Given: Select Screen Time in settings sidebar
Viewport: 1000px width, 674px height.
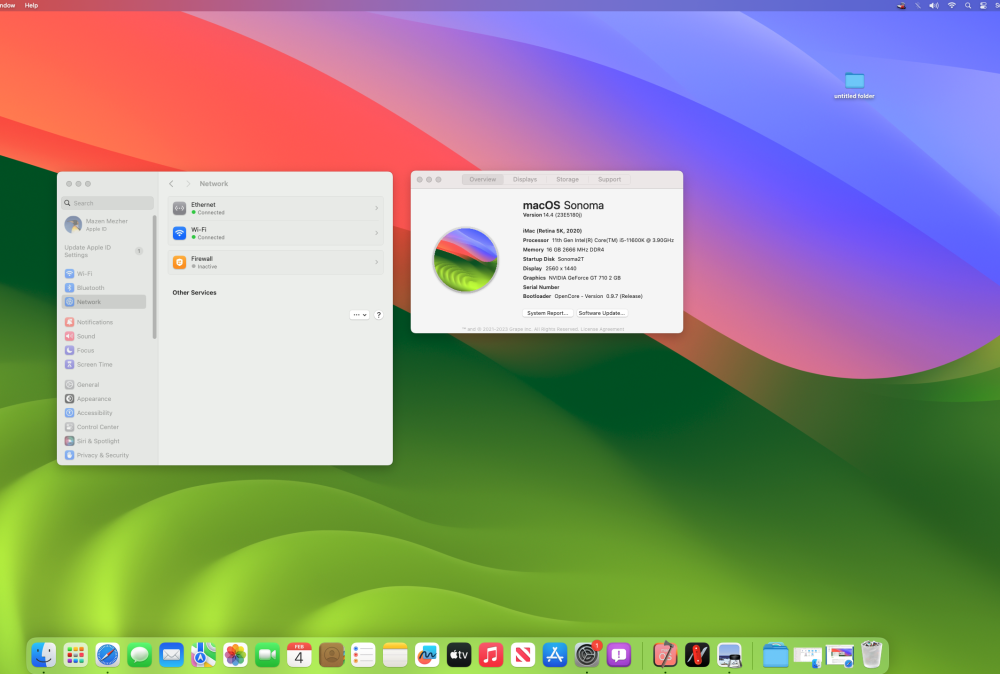Looking at the screenshot, I should pyautogui.click(x=104, y=364).
